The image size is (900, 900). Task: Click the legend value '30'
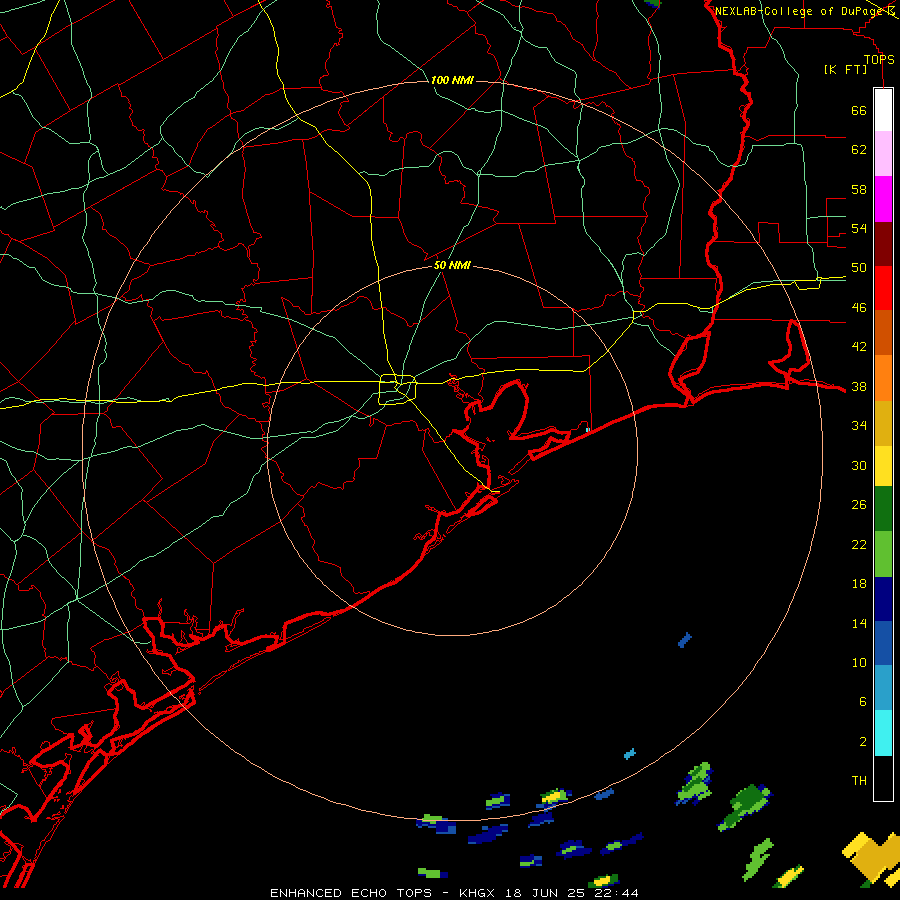click(x=859, y=465)
